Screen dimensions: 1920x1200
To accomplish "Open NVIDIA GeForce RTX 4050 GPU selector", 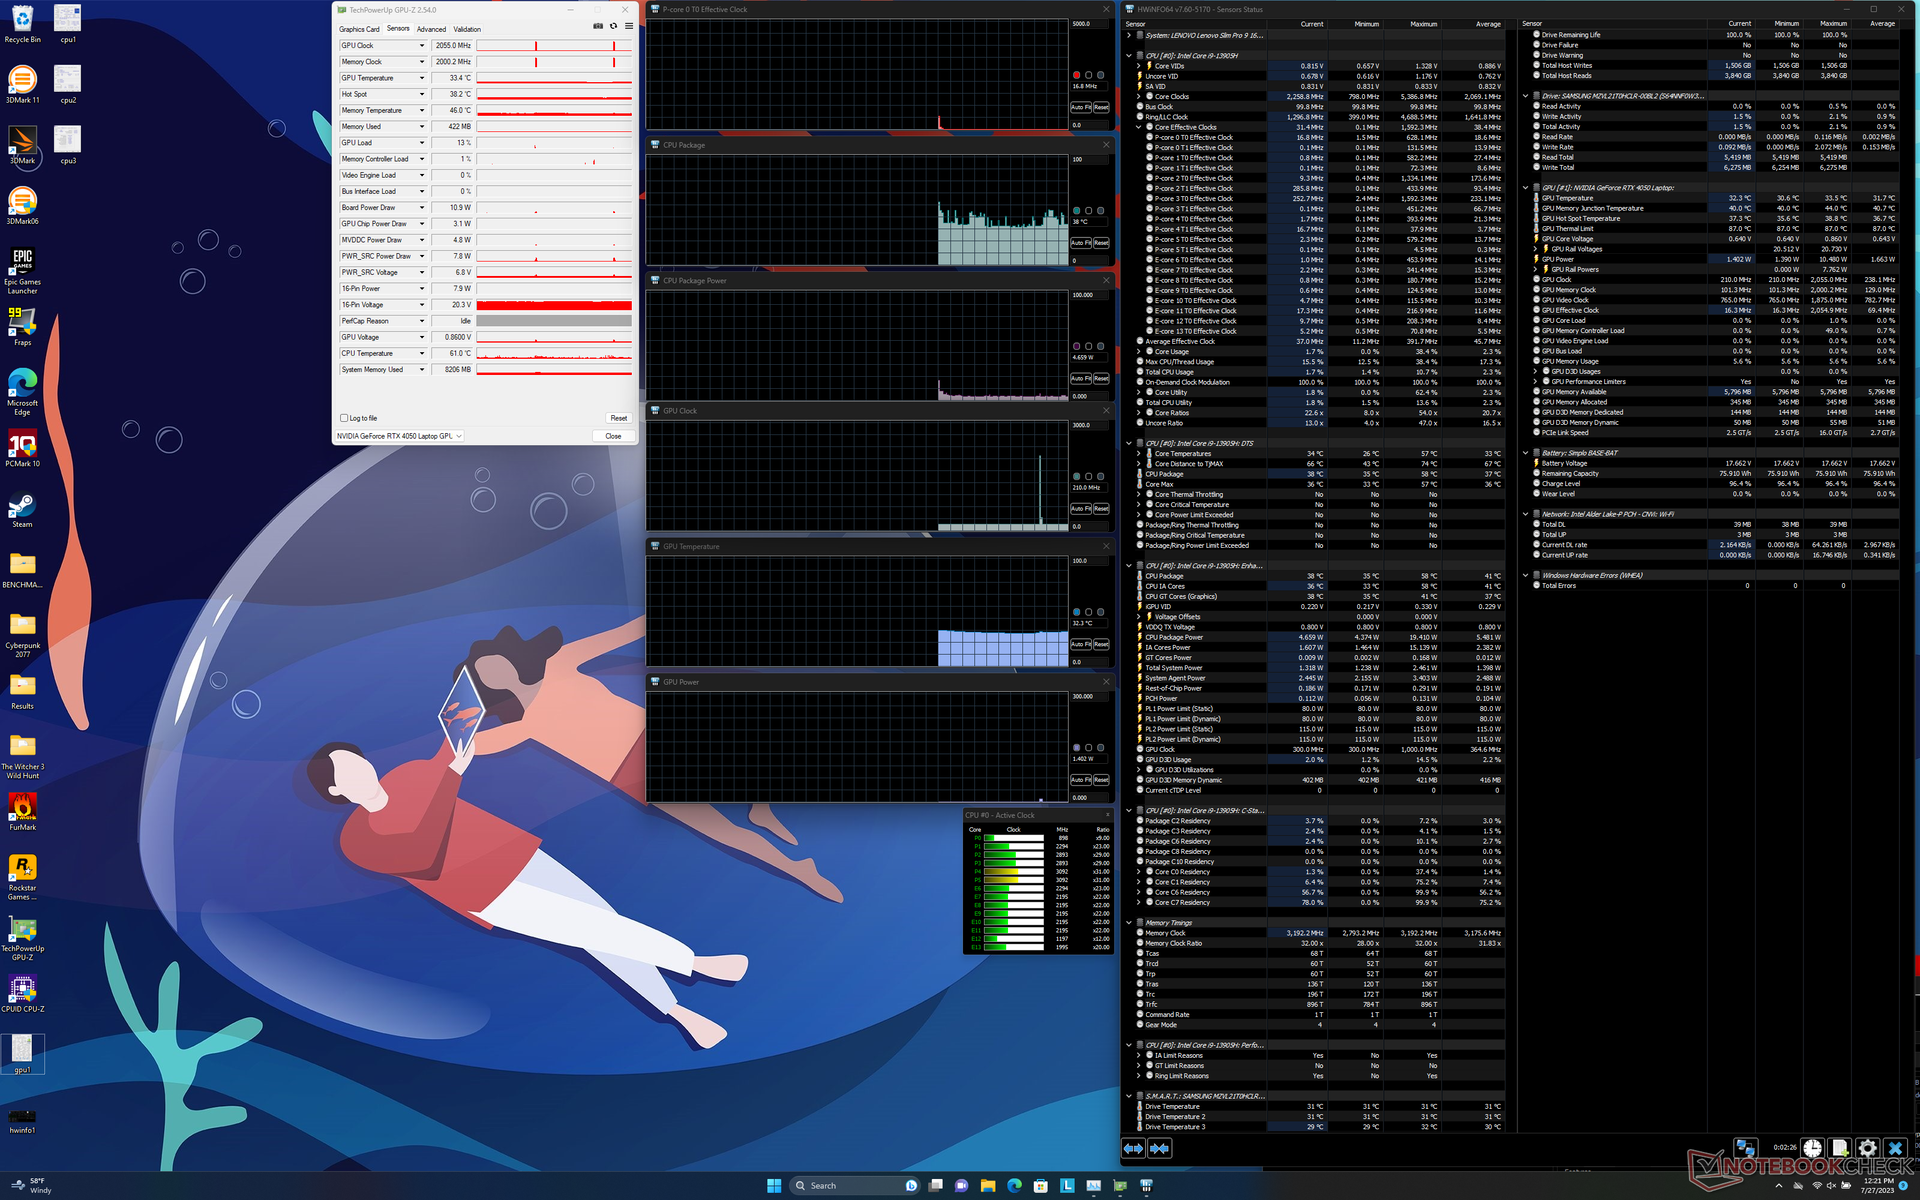I will (x=399, y=436).
